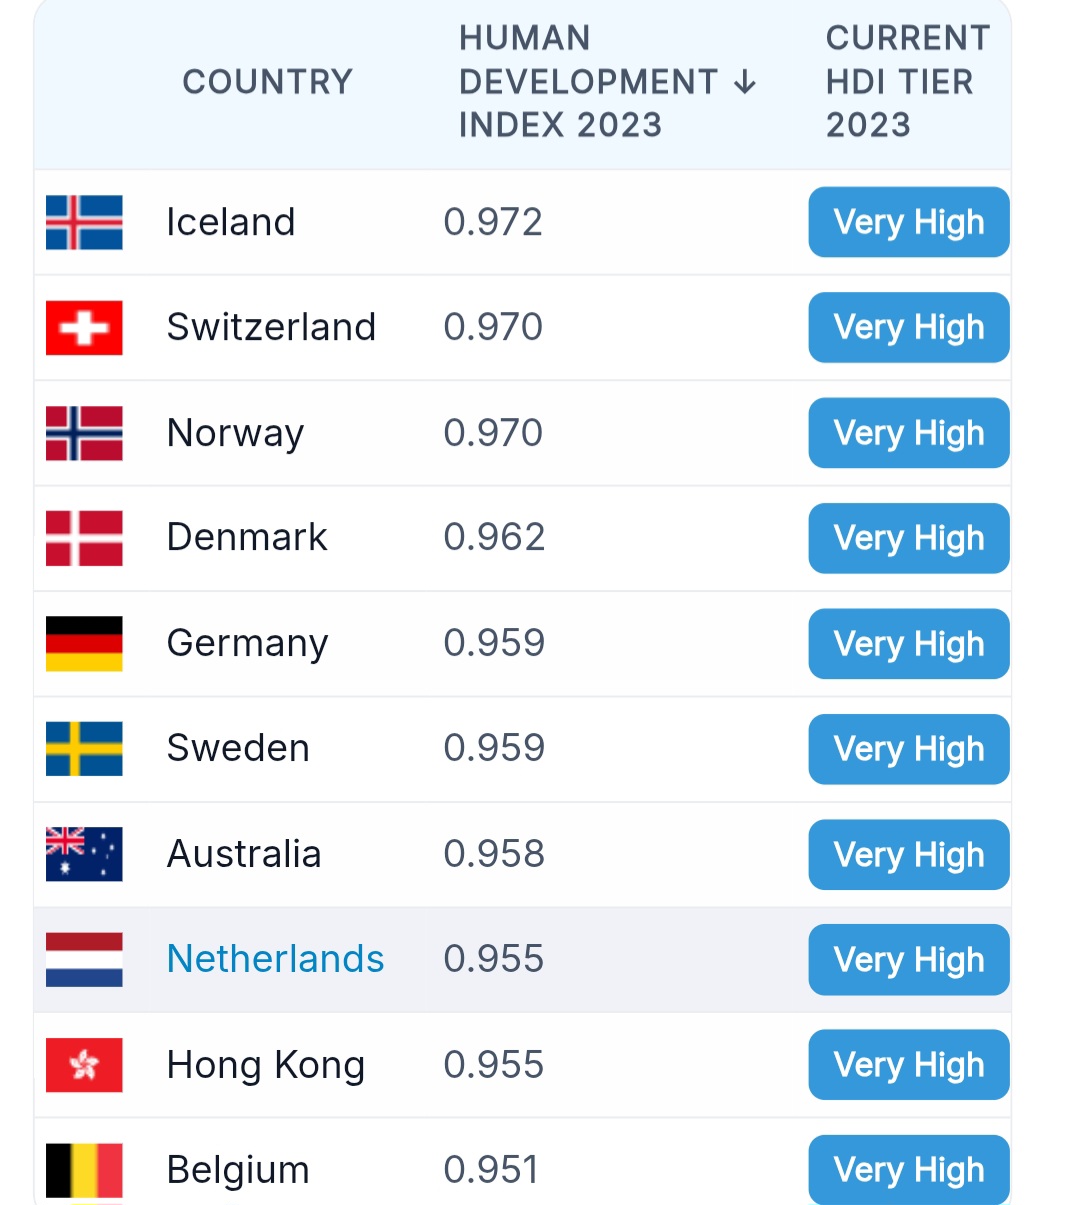Viewport: 1080px width, 1205px height.
Task: Click the Iceland flag icon
Action: (84, 222)
